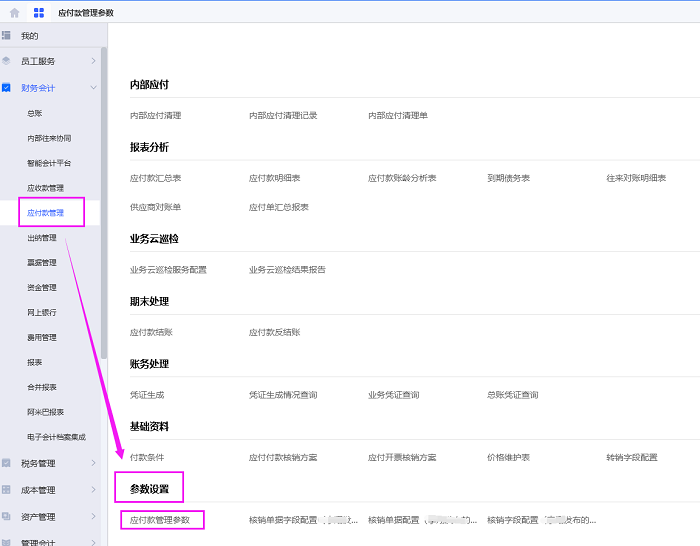Expand the 税务管理 chevron
Viewport: 700px width, 546px height.
93,463
